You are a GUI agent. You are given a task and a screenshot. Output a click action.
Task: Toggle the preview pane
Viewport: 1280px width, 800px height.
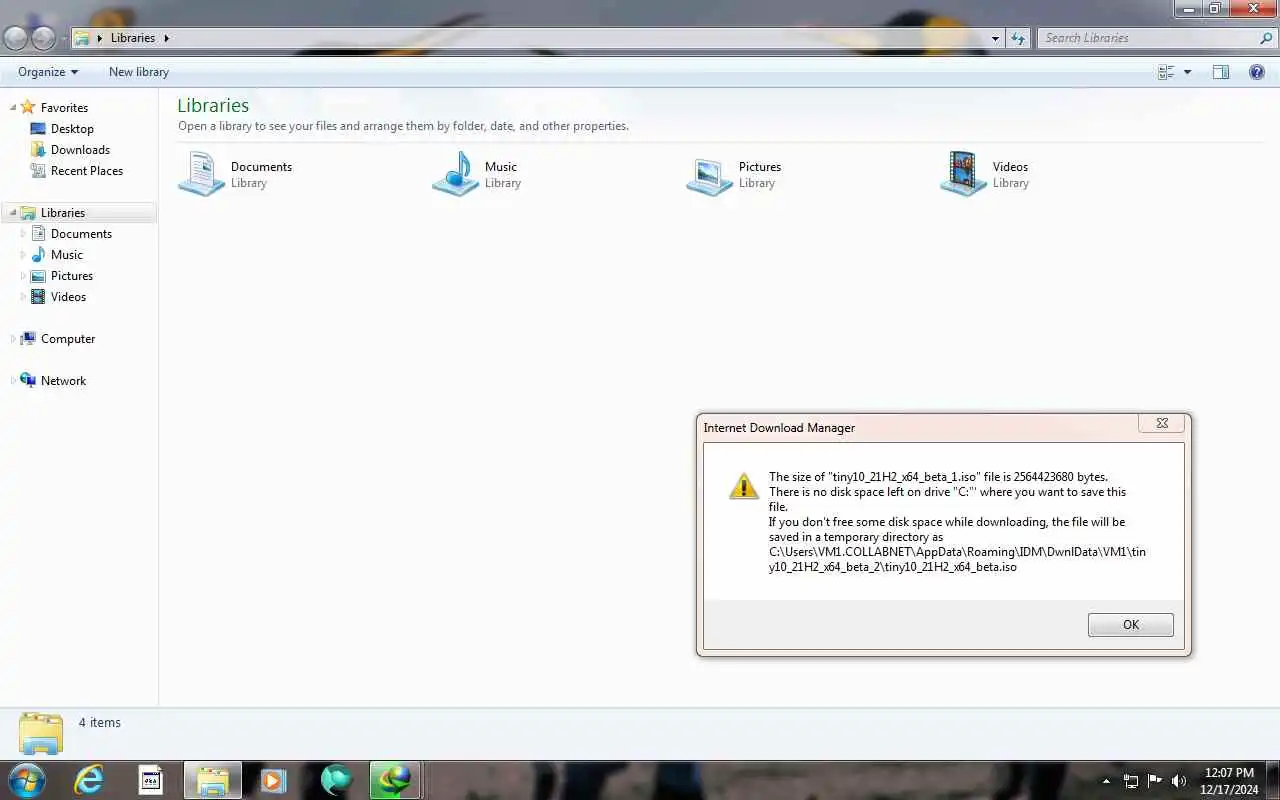(1221, 72)
